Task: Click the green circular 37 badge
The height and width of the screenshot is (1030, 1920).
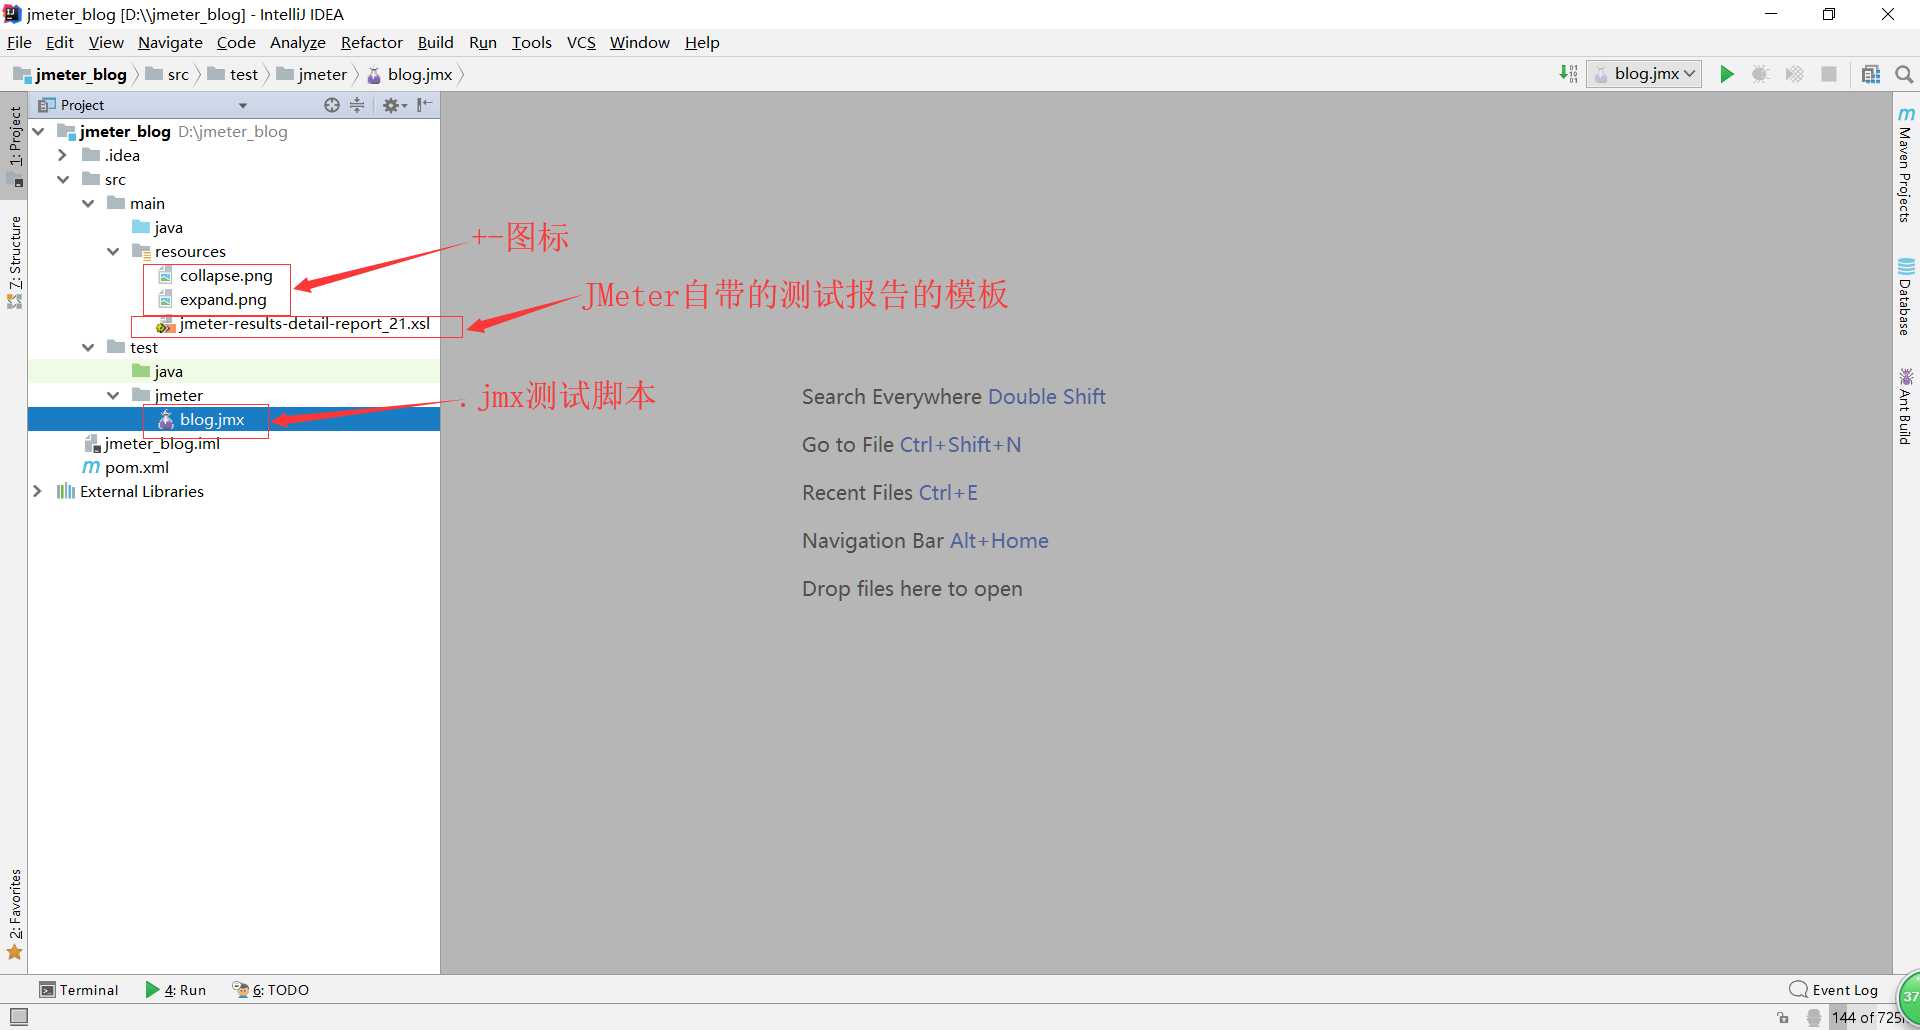Action: click(1909, 996)
